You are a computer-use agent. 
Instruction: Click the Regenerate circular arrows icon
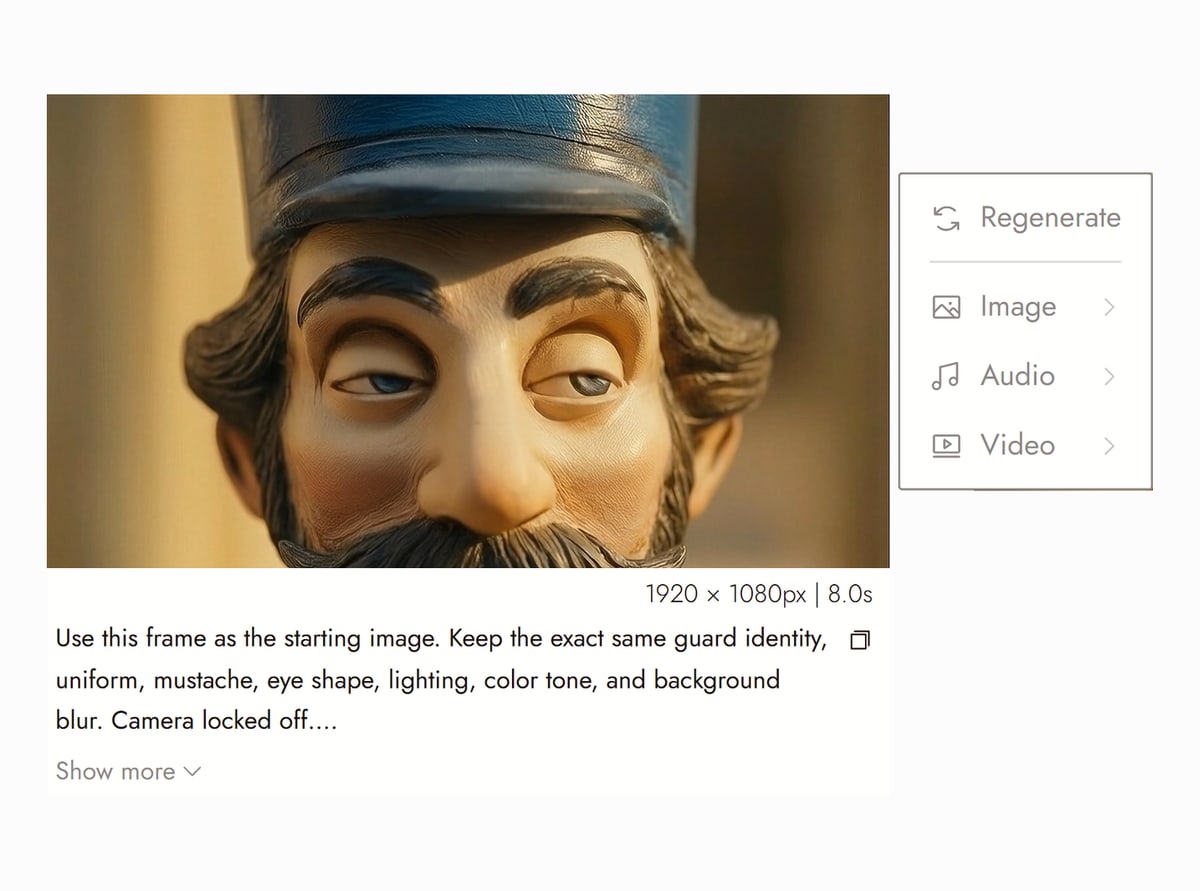click(x=946, y=218)
